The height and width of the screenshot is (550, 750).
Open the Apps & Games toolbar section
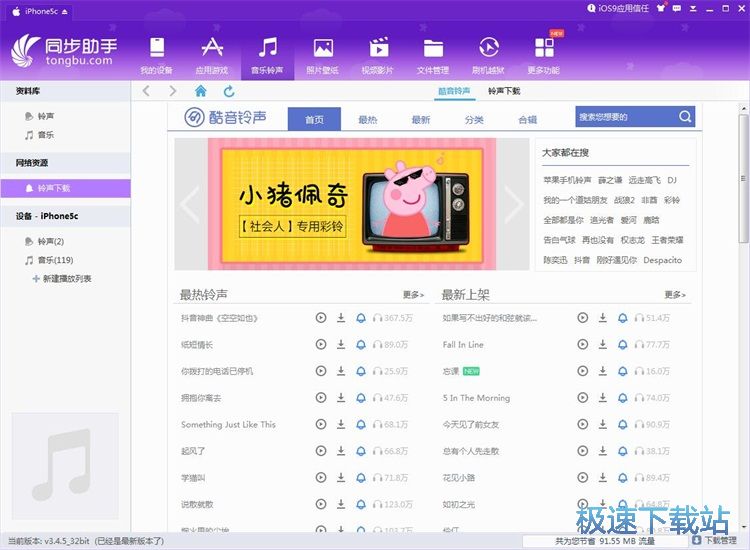pyautogui.click(x=212, y=55)
